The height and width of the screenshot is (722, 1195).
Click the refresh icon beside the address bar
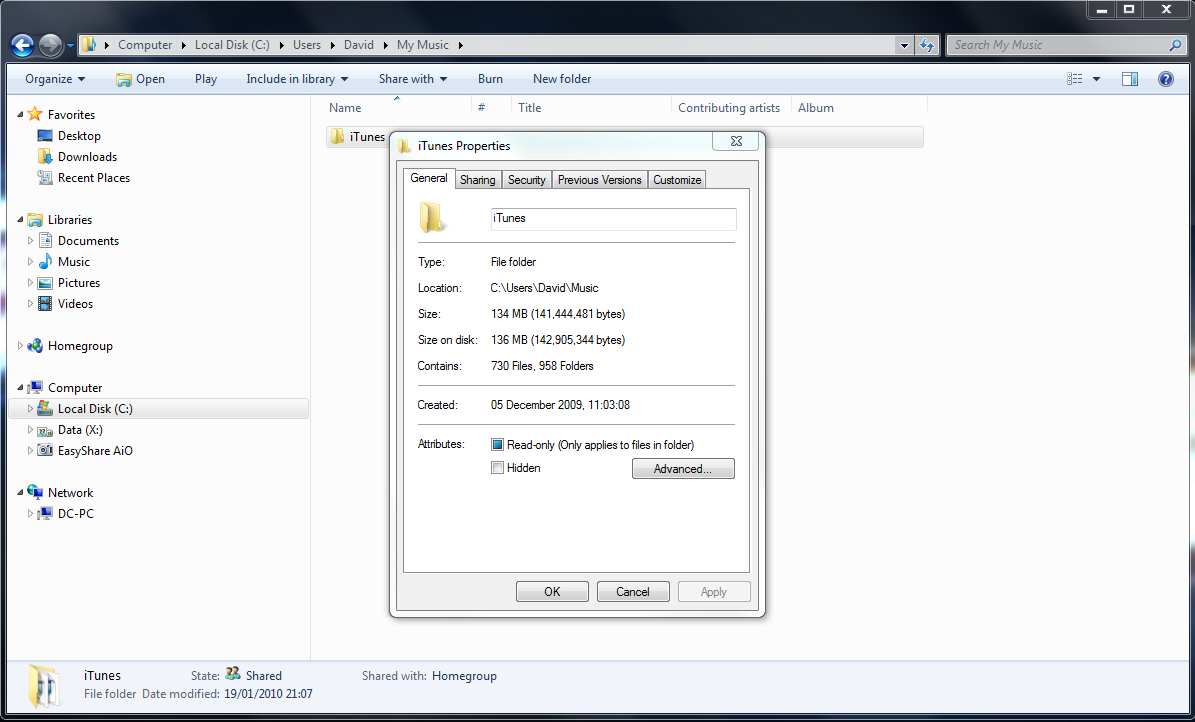coord(927,45)
